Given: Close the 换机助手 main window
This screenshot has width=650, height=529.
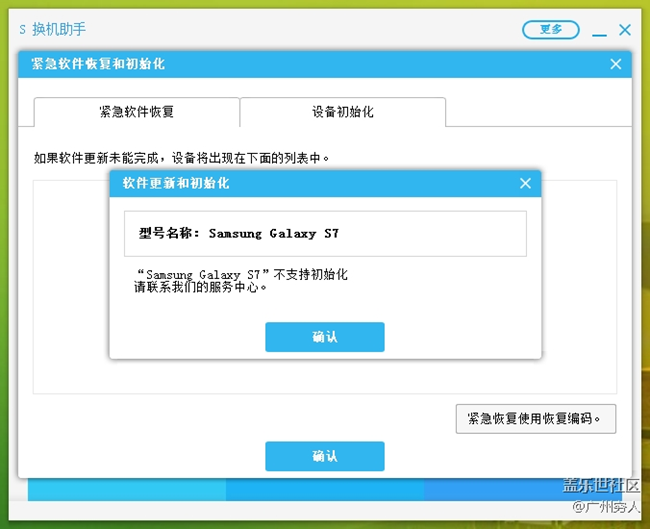Looking at the screenshot, I should (625, 30).
